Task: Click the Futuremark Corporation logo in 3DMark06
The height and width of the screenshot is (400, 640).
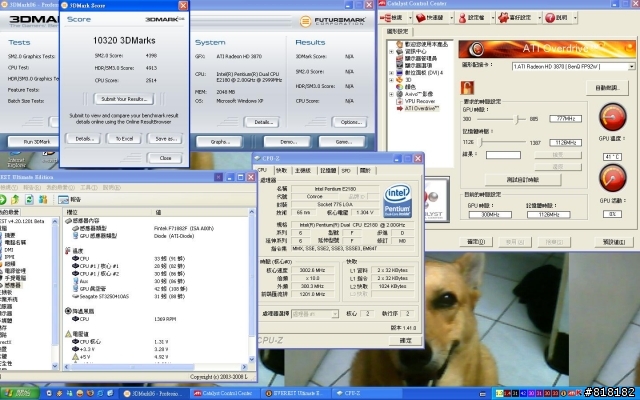Action: [x=333, y=21]
